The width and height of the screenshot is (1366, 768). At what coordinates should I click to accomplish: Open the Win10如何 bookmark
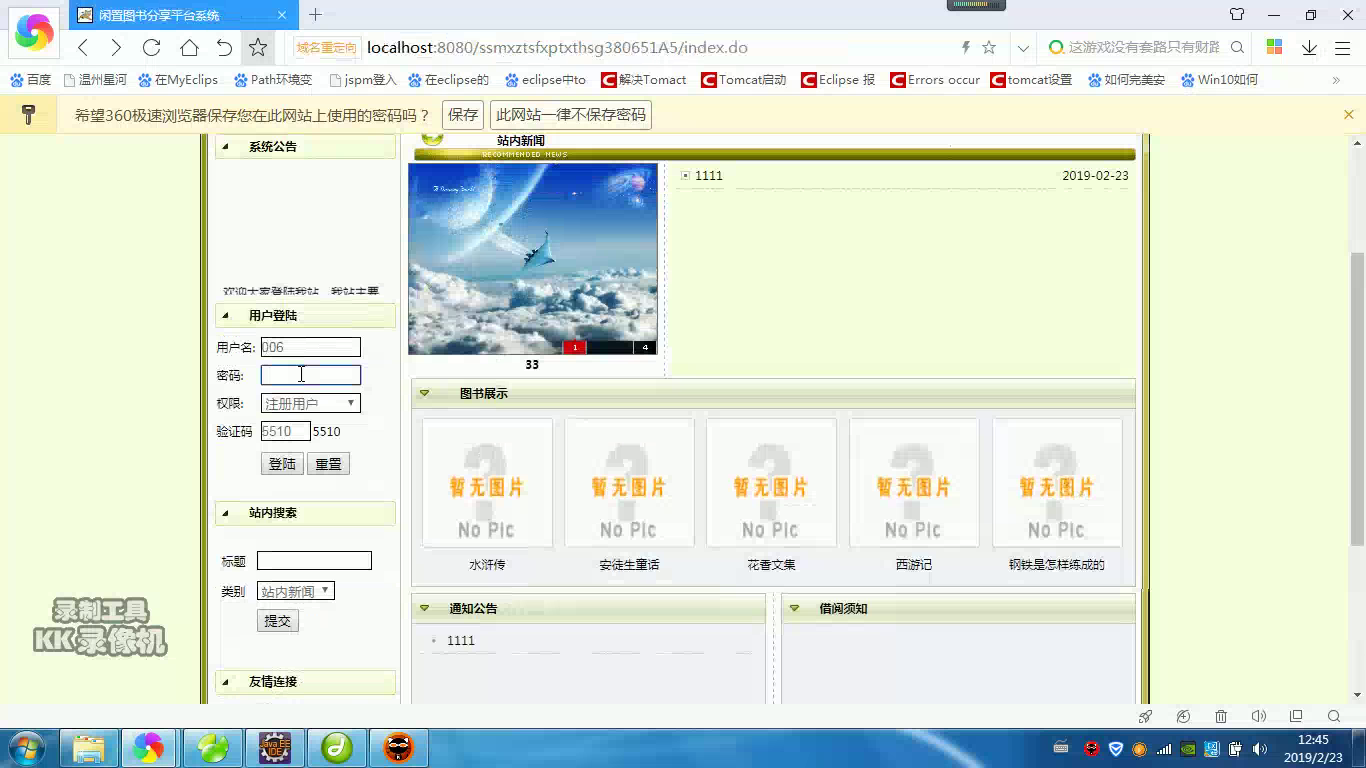tap(1218, 80)
